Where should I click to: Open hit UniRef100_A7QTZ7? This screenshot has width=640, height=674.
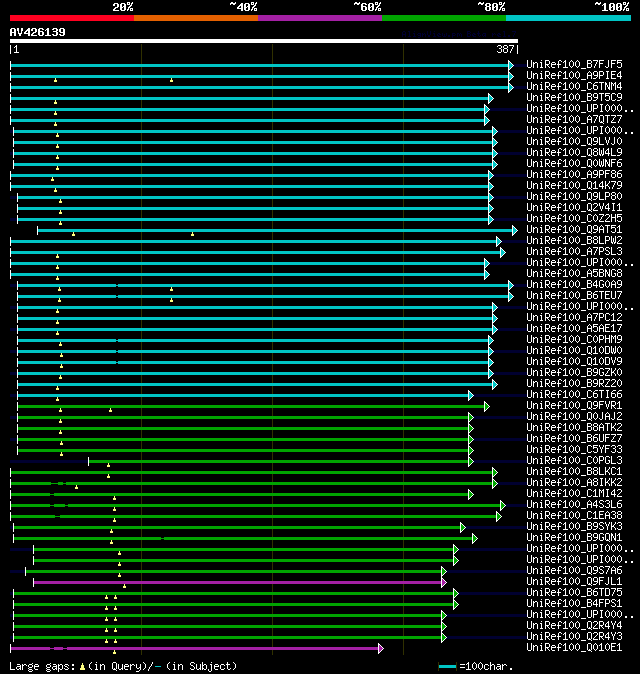coord(574,119)
